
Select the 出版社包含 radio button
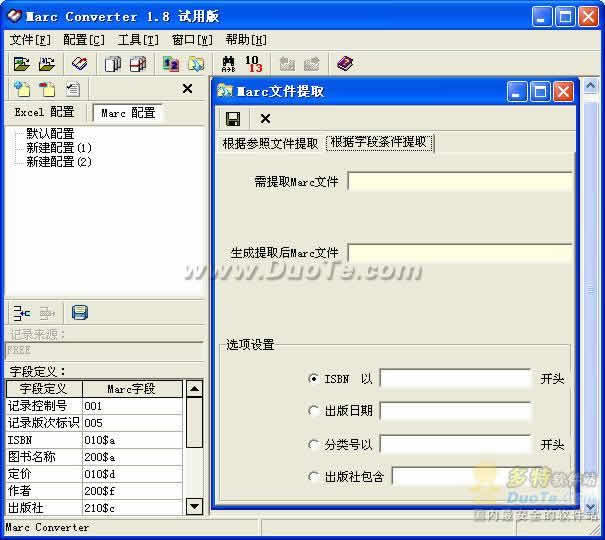313,477
